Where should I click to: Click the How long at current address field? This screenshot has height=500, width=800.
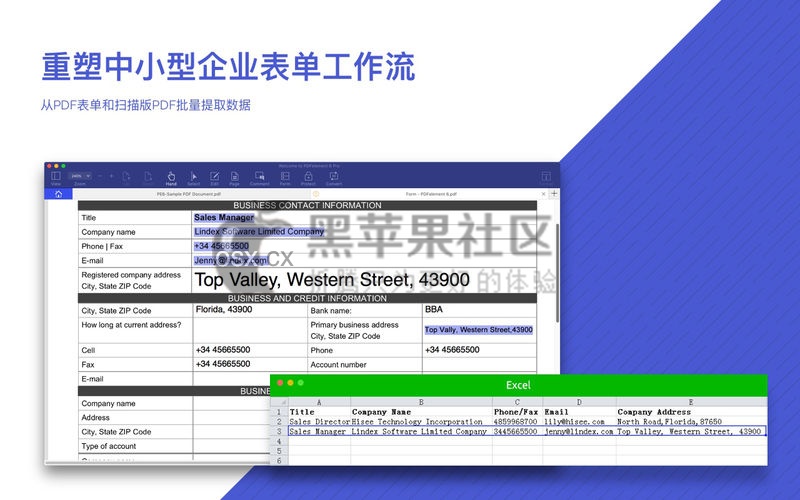click(x=249, y=330)
